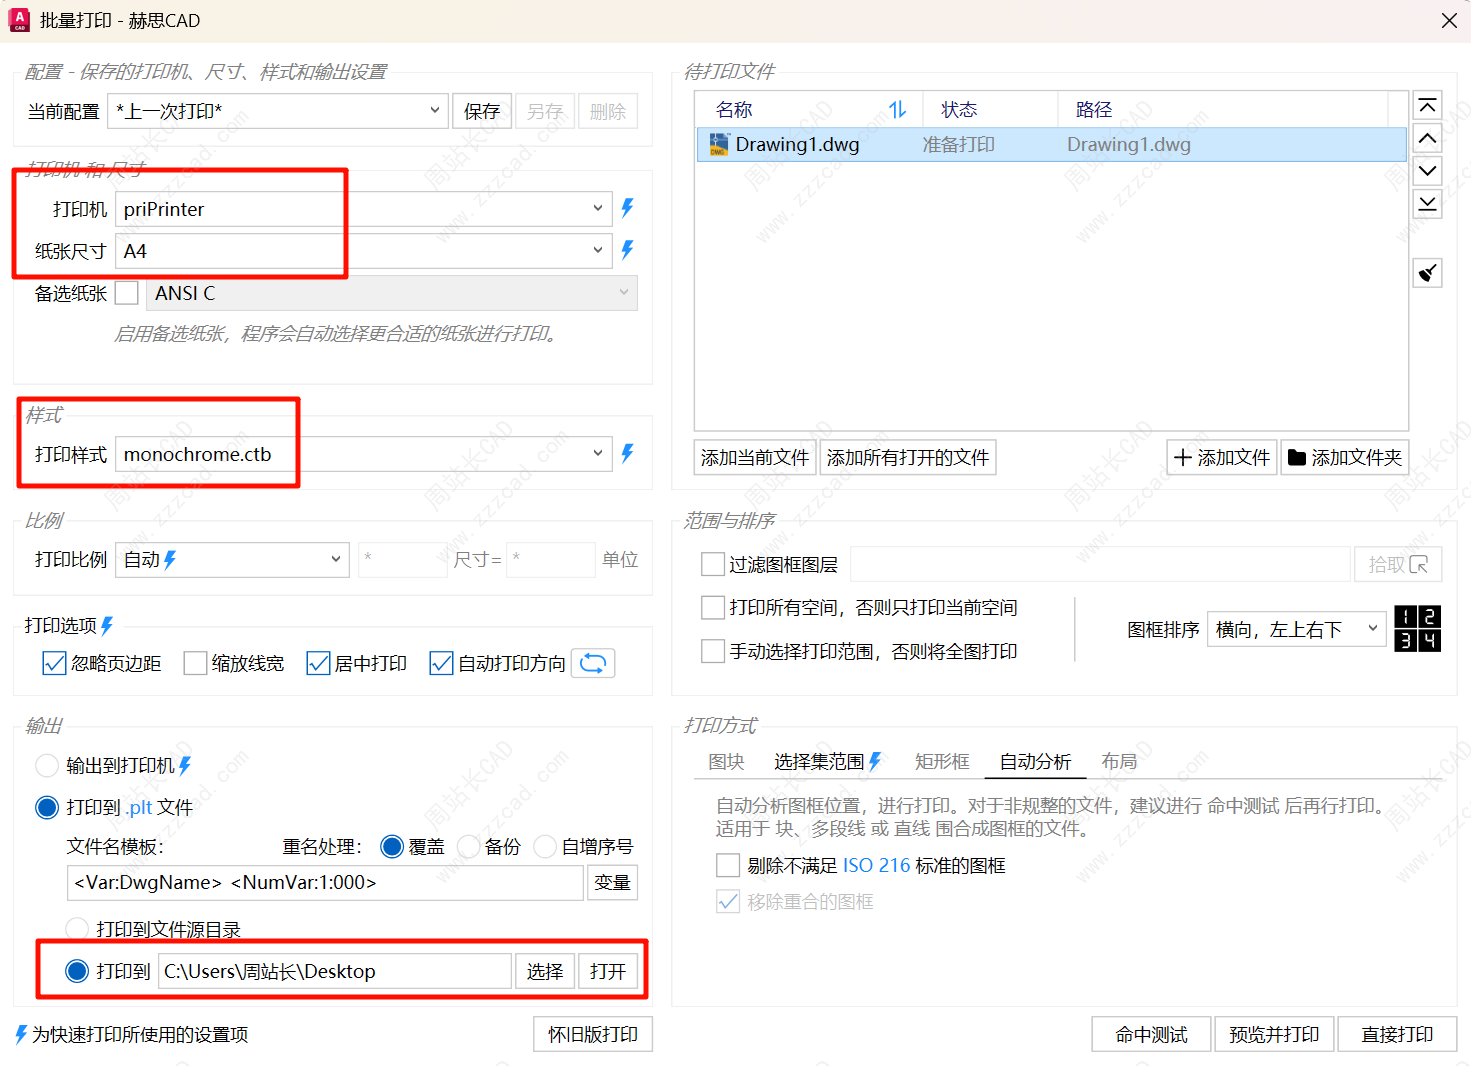
Task: Switch to the 布局 tab
Action: pos(1119,762)
